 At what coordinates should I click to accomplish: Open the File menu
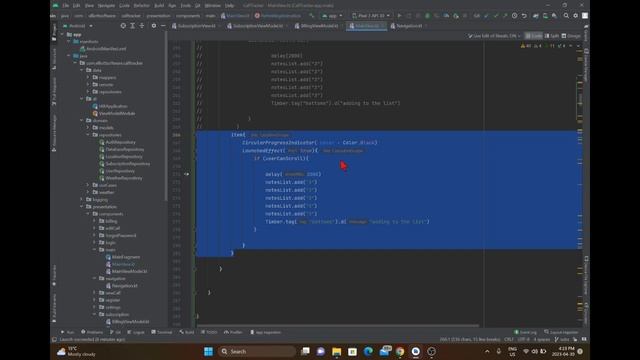66,6
